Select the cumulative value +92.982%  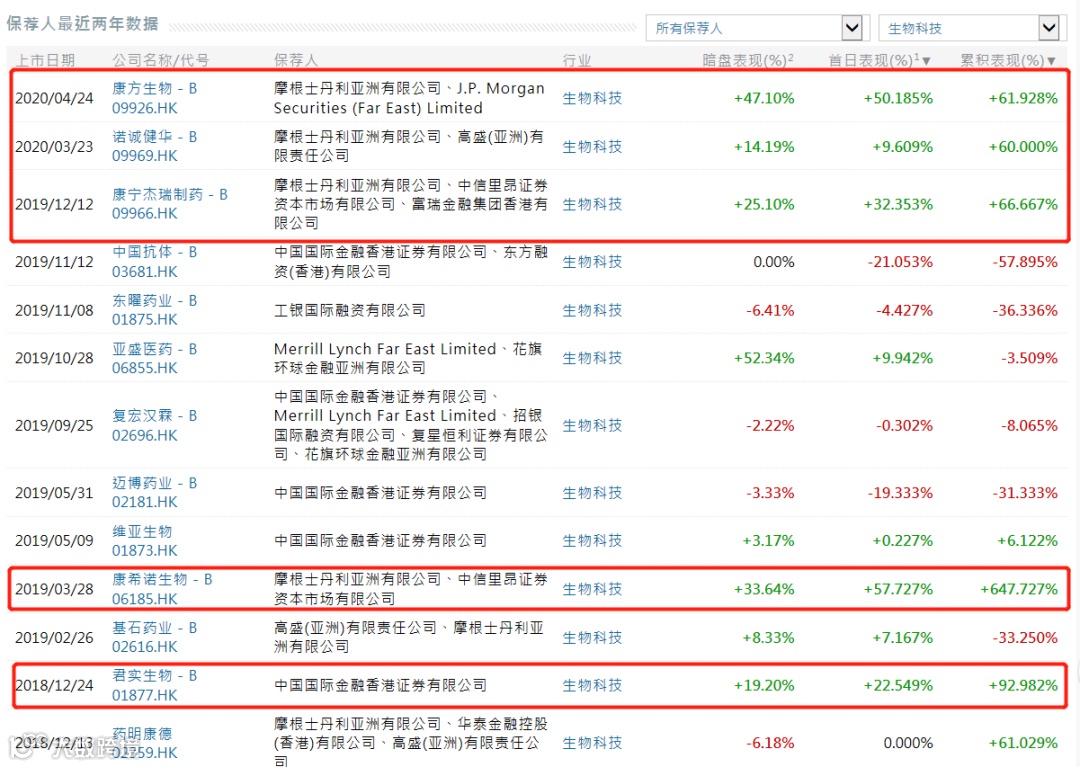point(1023,685)
